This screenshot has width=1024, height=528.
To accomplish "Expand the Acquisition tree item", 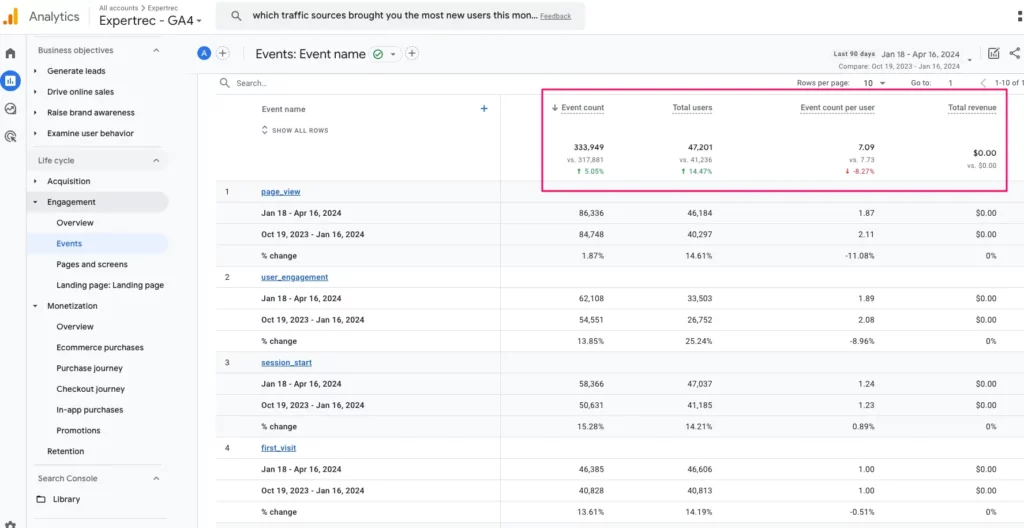I will tap(36, 181).
